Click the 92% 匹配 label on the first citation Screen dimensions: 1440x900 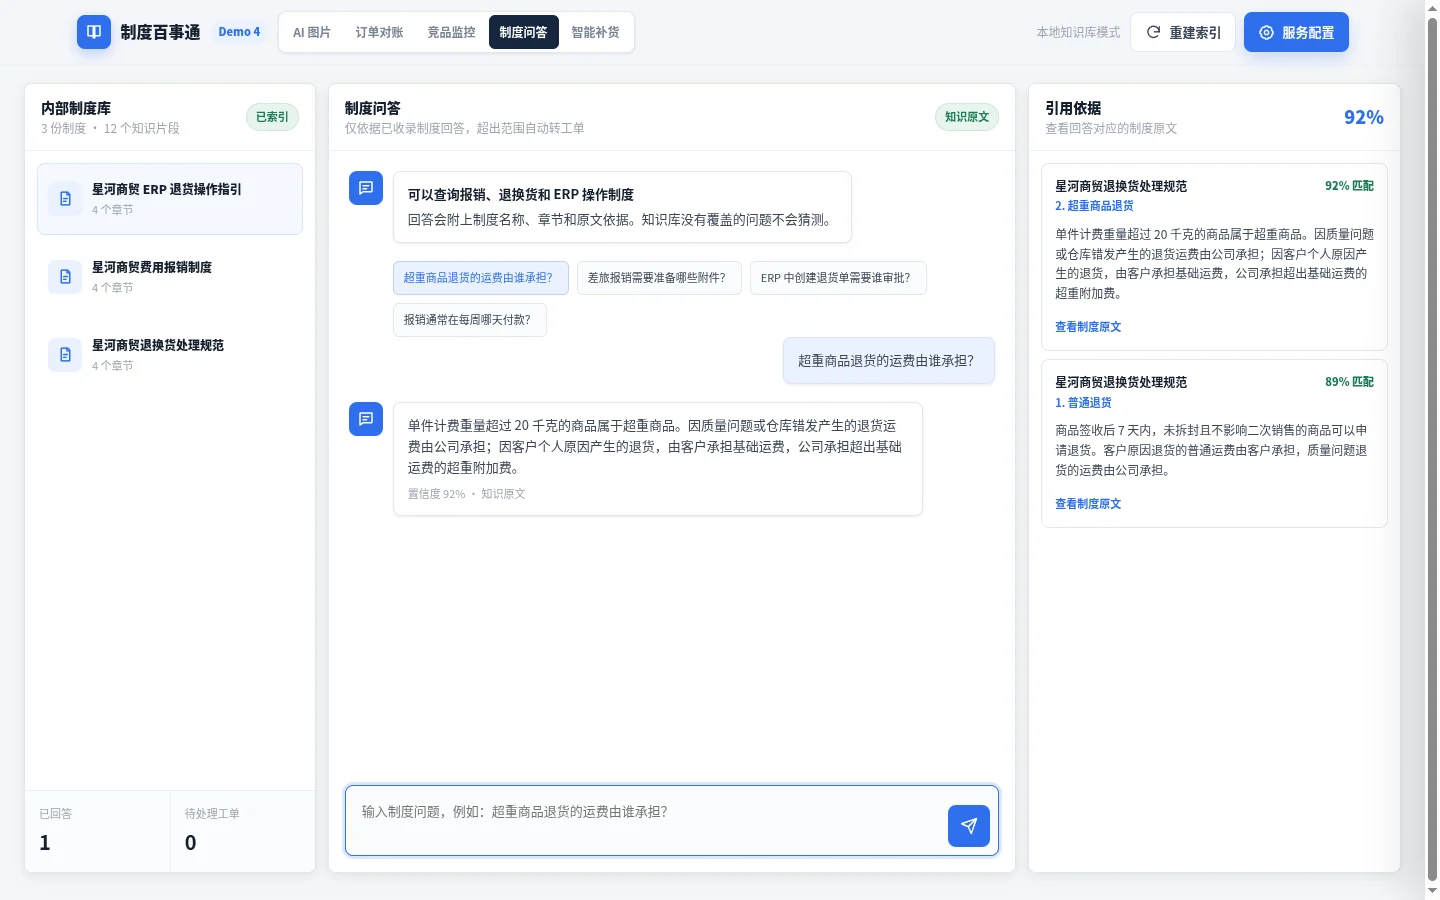(1349, 186)
